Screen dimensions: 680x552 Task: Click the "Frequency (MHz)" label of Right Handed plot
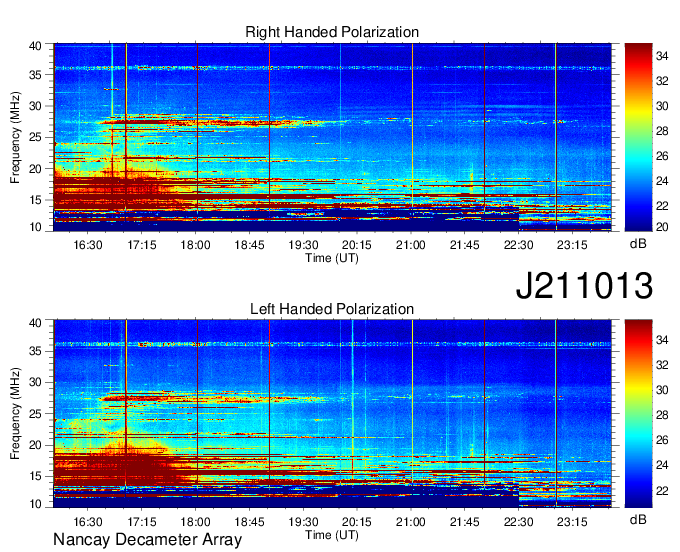point(16,137)
